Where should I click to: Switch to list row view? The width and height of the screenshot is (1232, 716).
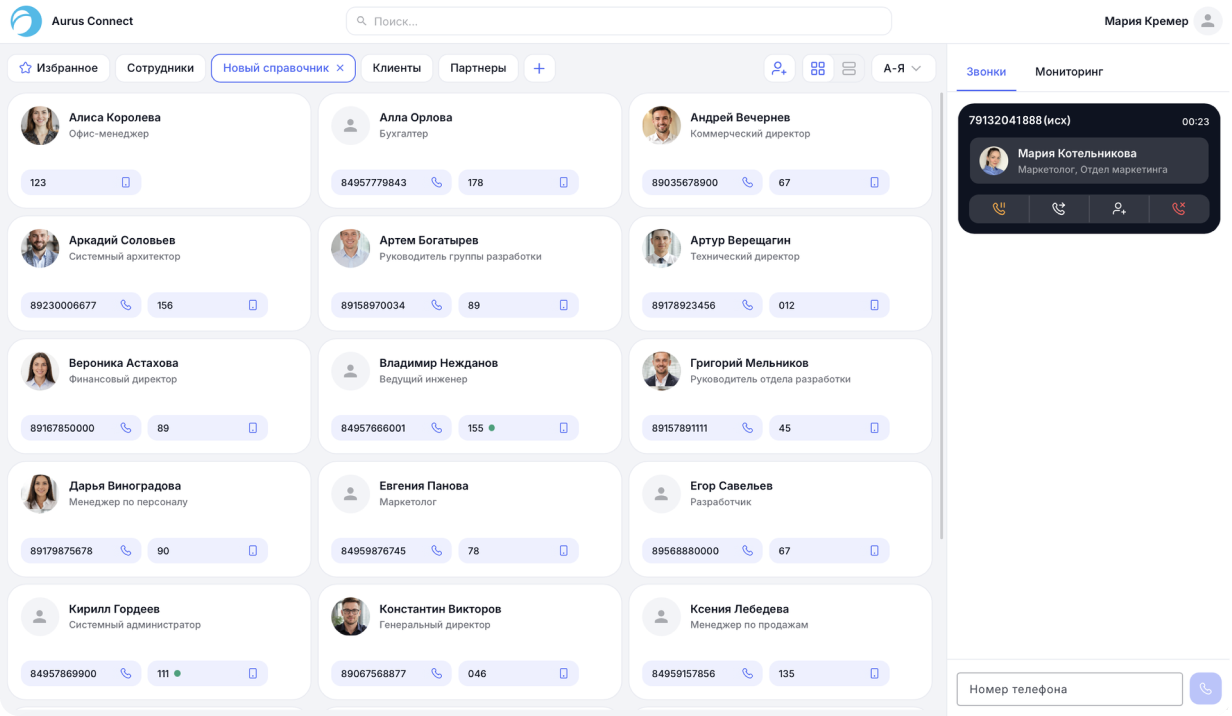pyautogui.click(x=849, y=68)
